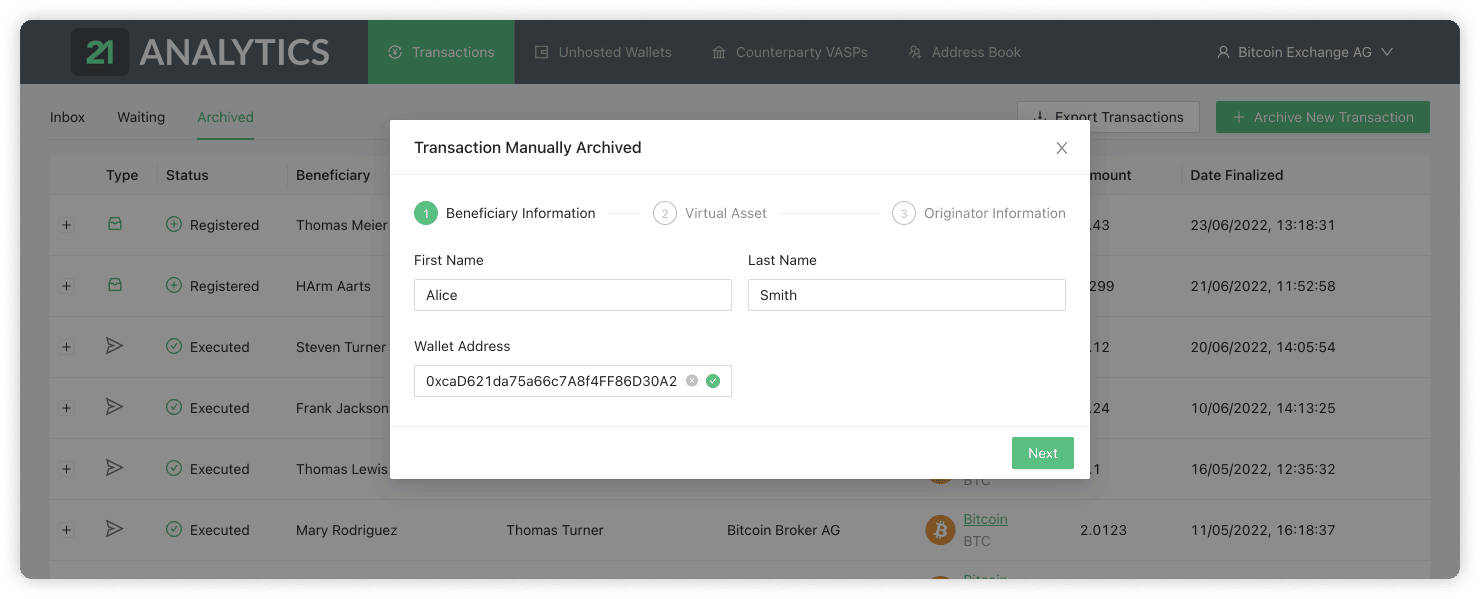This screenshot has height=599, width=1480.
Task: Click the Bitcoin coin icon in Mary Rodriguez row
Action: (940, 530)
